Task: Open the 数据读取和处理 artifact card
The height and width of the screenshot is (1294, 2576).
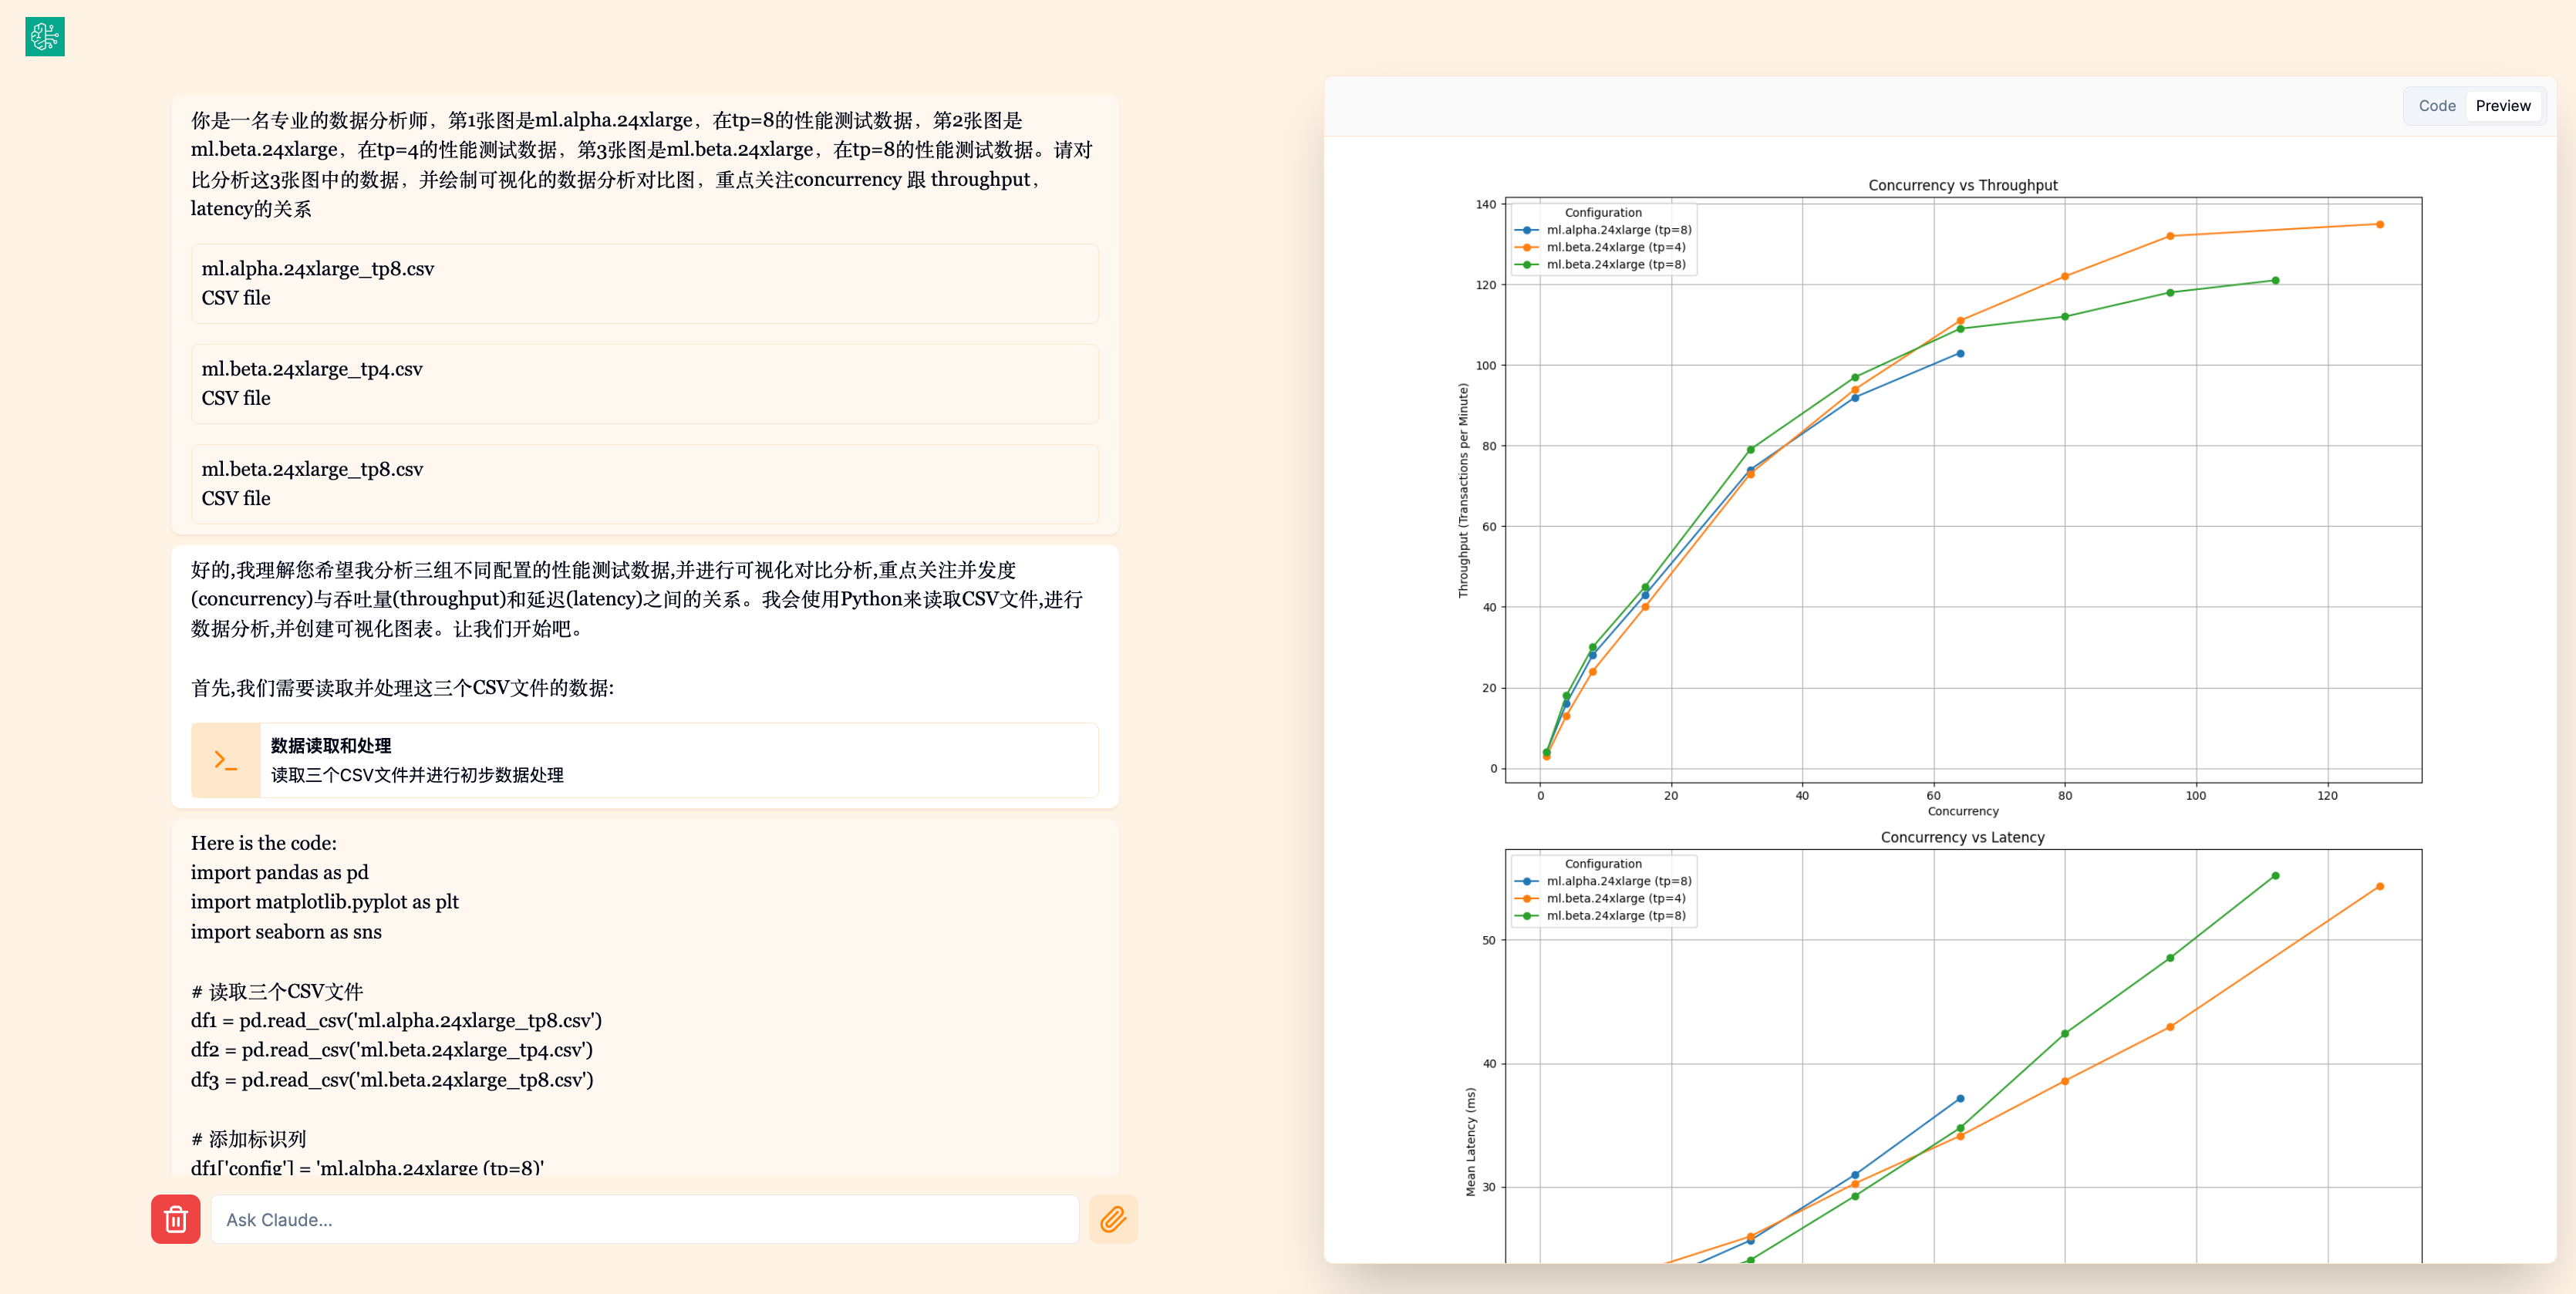Action: tap(645, 760)
